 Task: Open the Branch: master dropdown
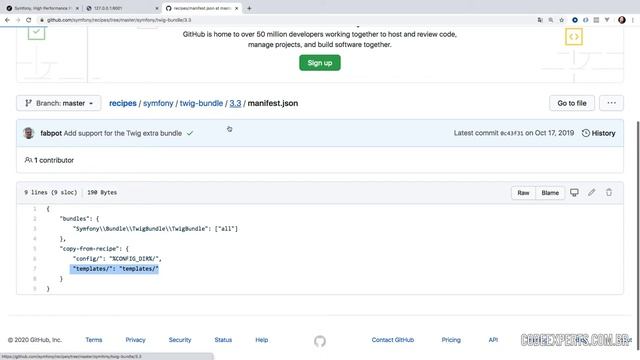pos(59,103)
